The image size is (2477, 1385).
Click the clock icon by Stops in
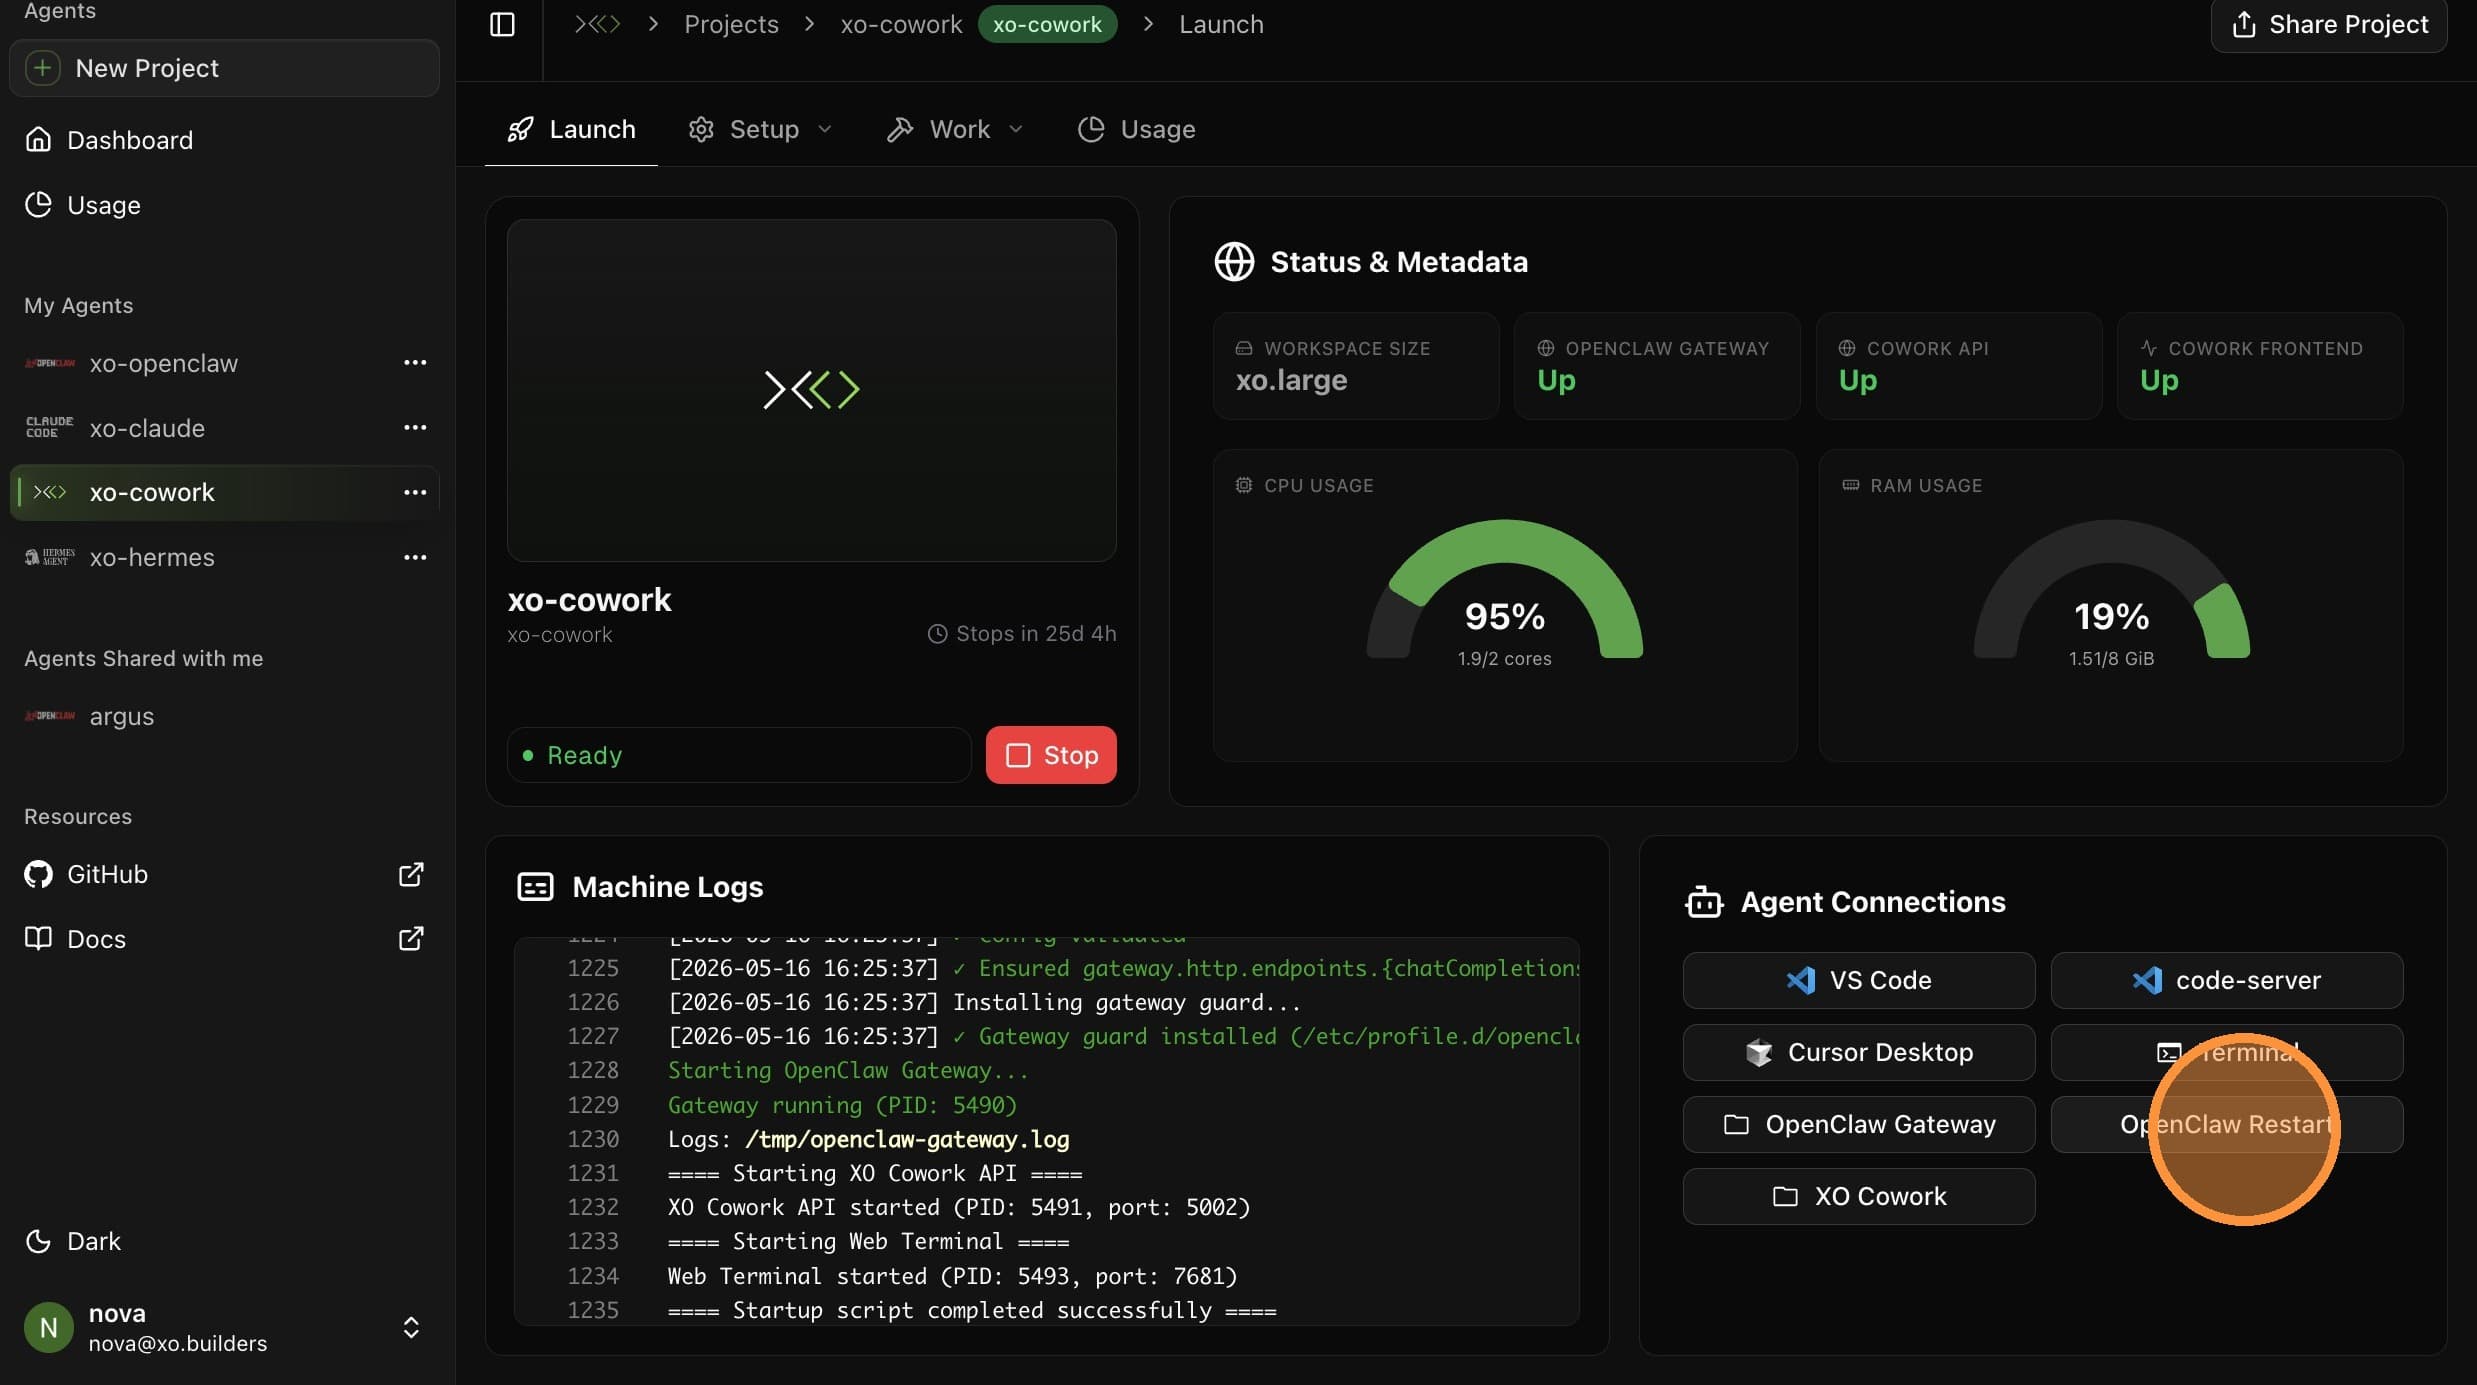click(x=937, y=634)
